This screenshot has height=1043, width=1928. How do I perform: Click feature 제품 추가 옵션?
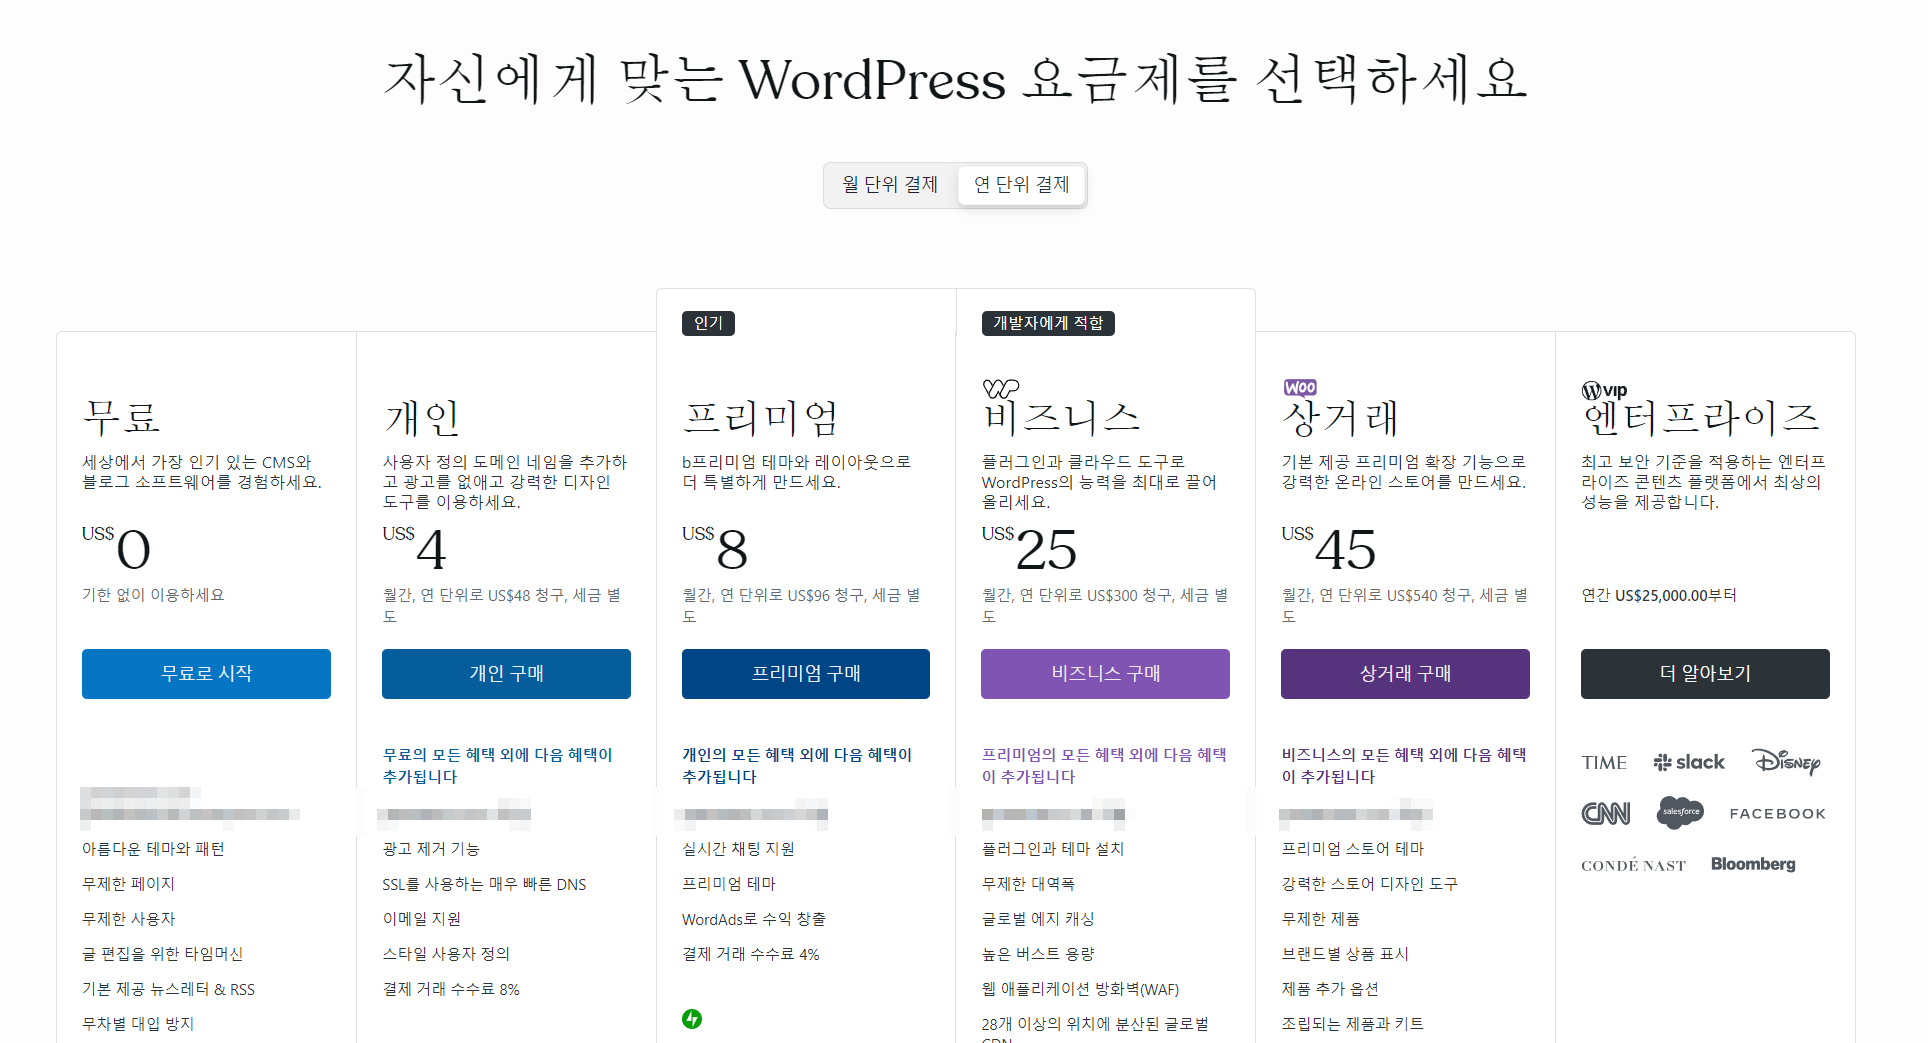pos(1330,989)
